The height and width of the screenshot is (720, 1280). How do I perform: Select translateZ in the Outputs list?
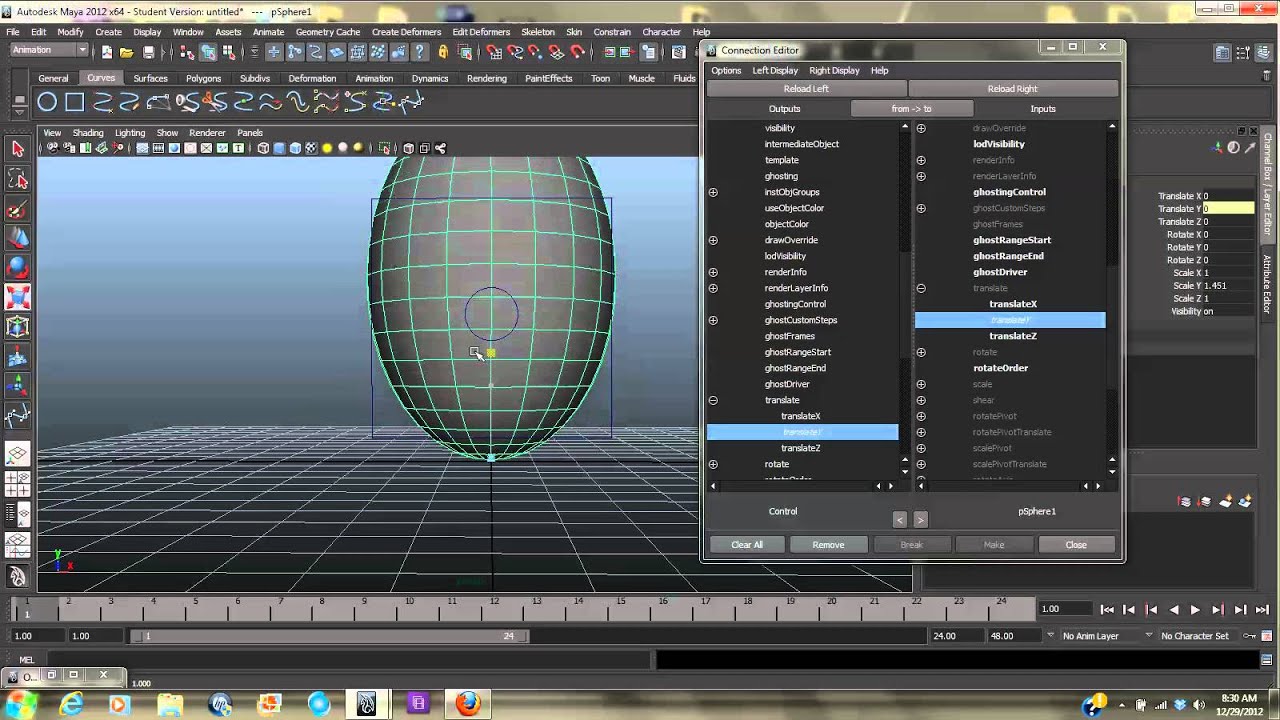pyautogui.click(x=800, y=448)
